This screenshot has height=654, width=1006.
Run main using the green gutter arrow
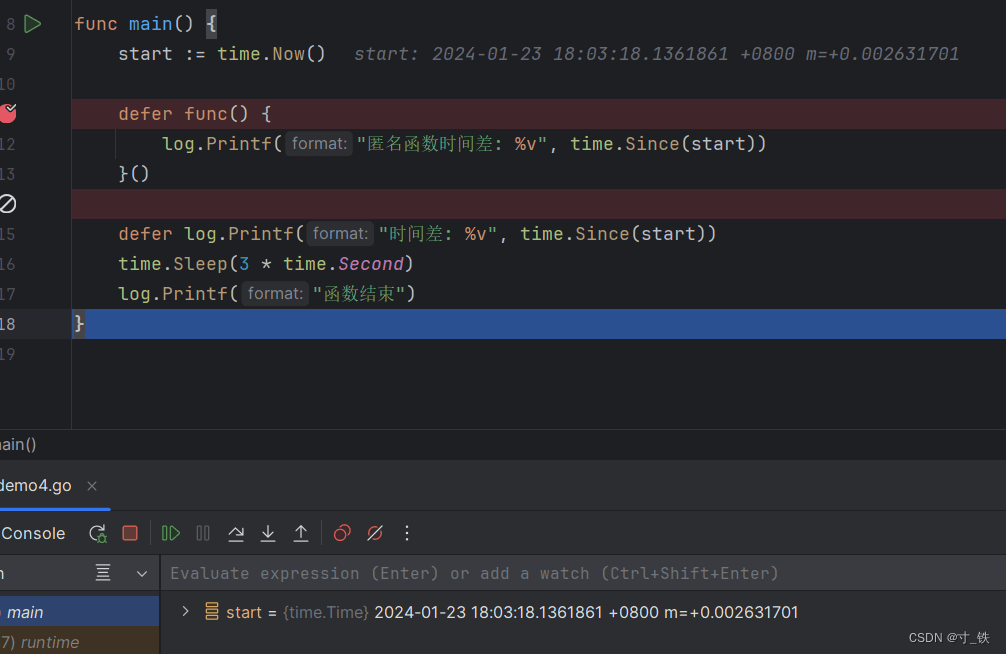click(x=33, y=24)
